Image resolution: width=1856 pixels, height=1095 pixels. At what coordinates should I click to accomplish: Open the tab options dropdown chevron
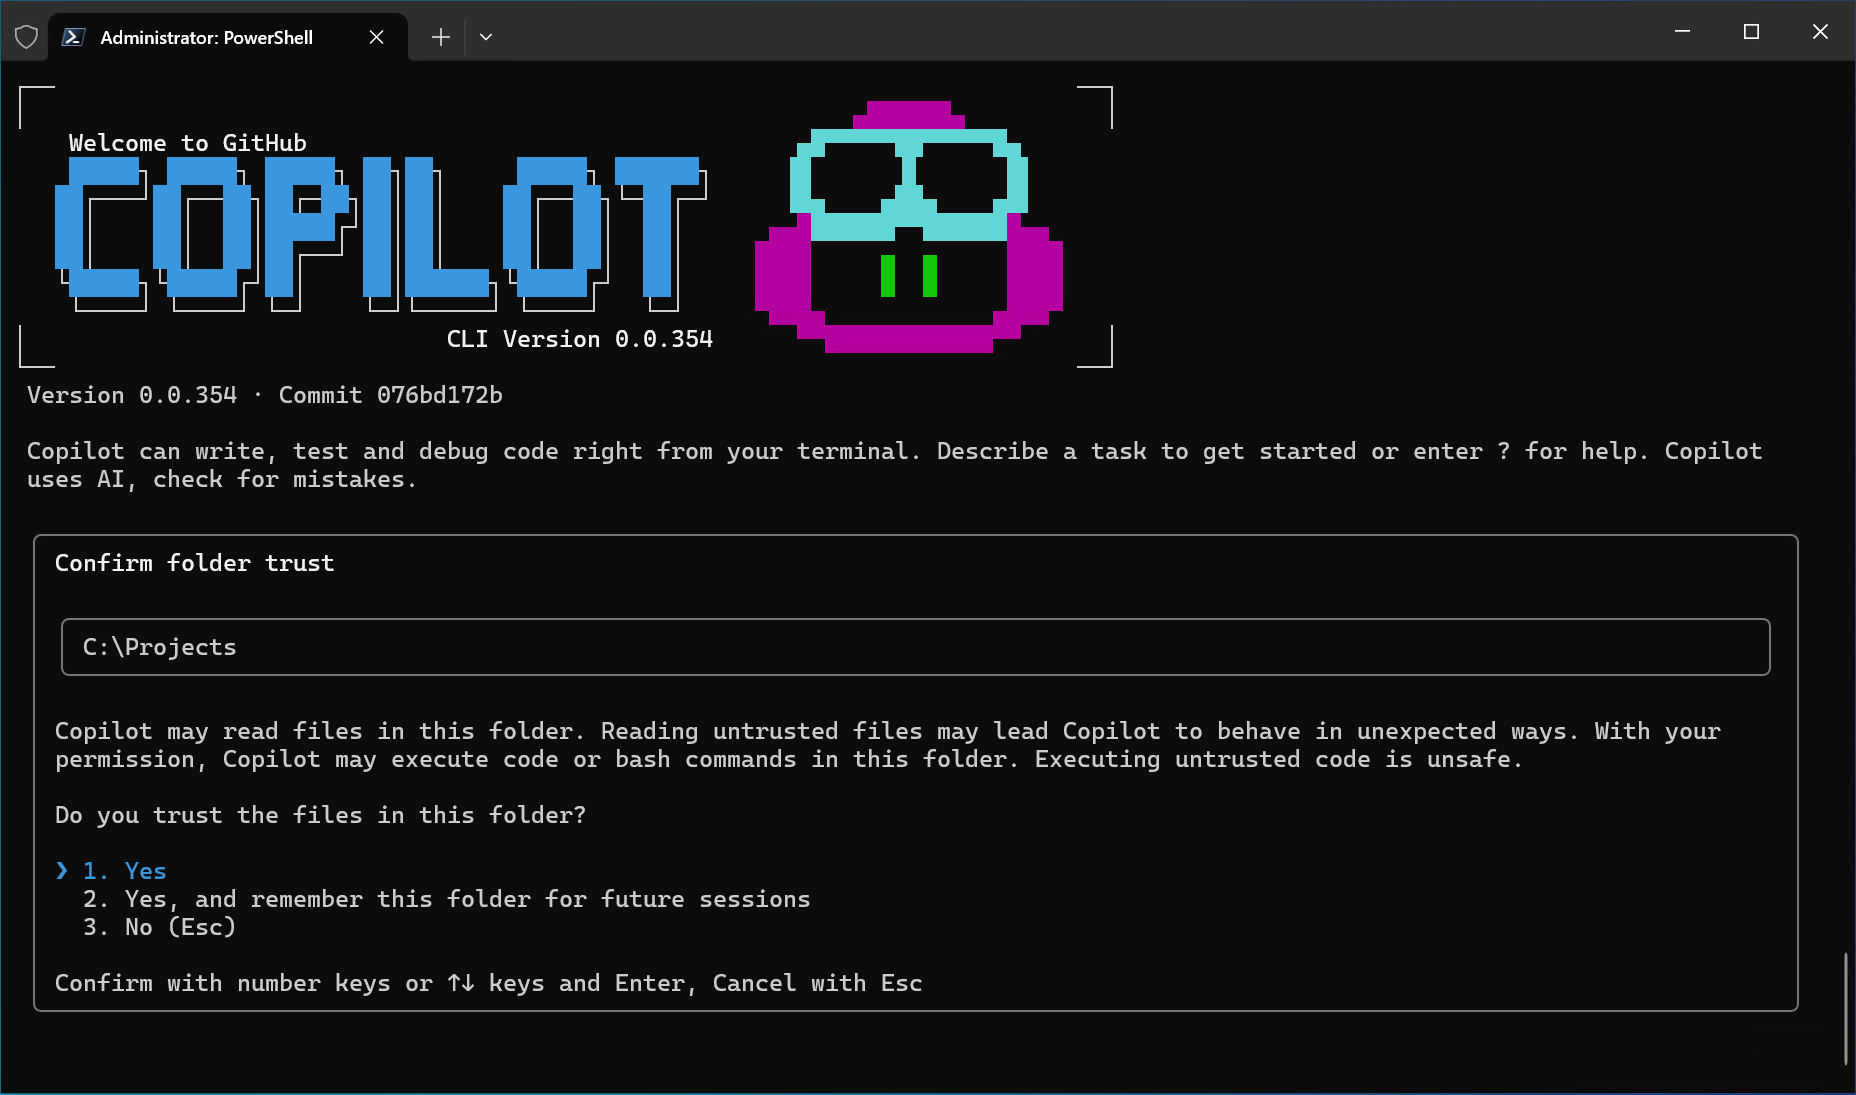[x=486, y=36]
